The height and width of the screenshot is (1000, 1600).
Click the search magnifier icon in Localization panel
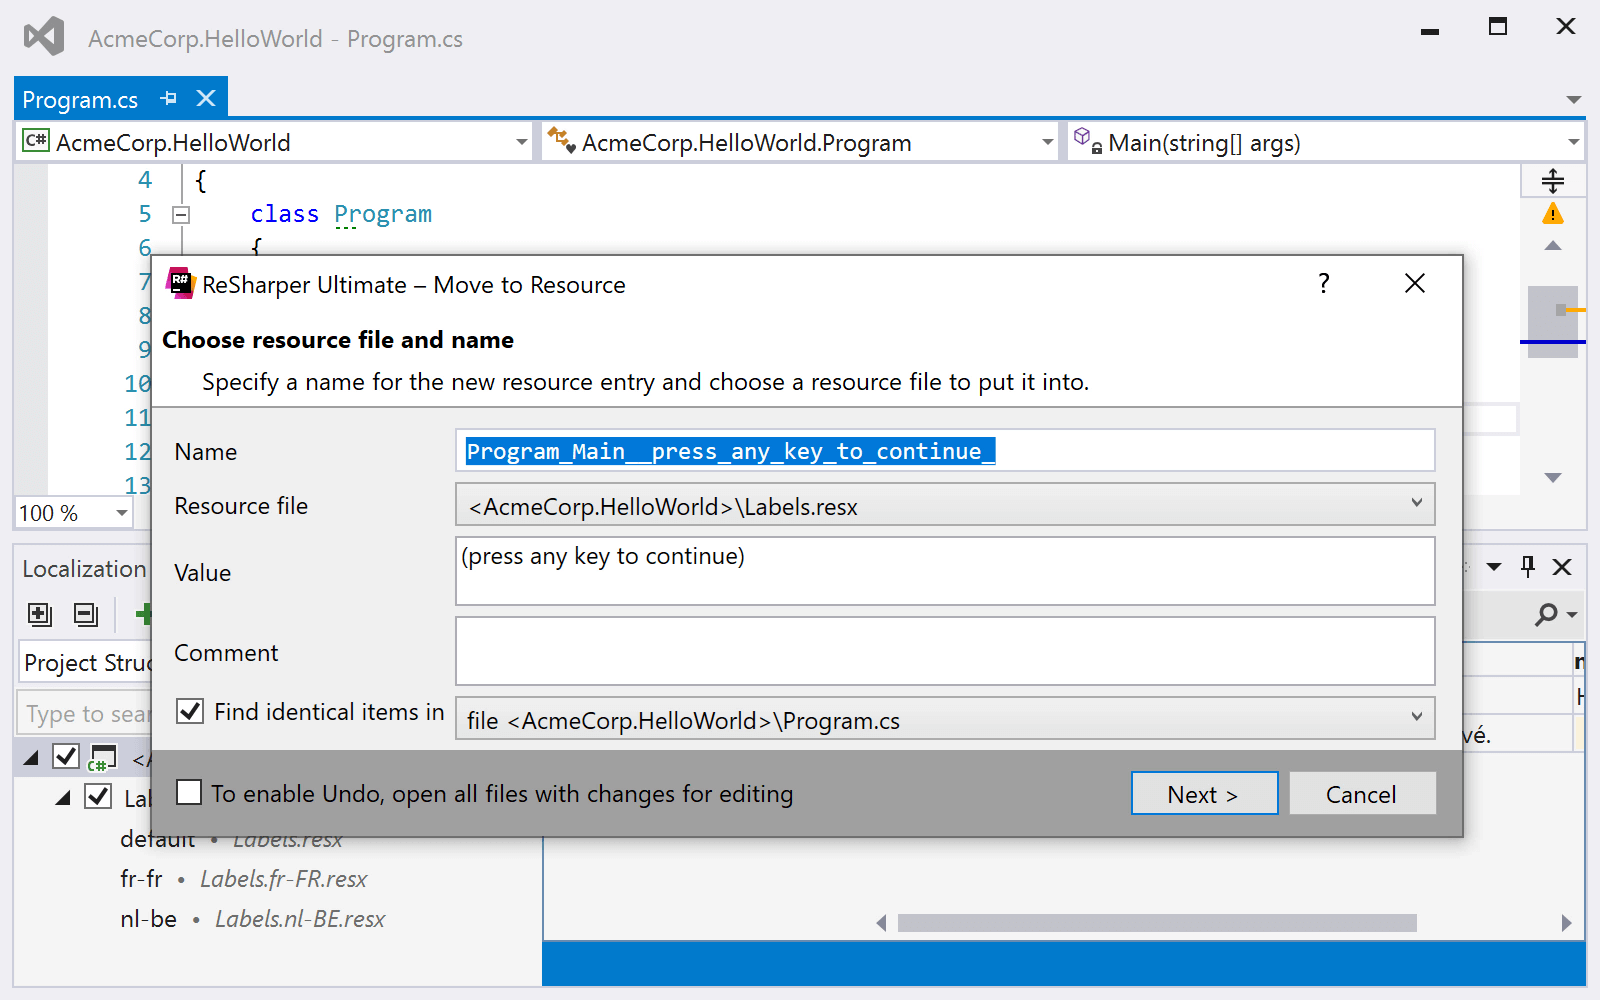1547,614
